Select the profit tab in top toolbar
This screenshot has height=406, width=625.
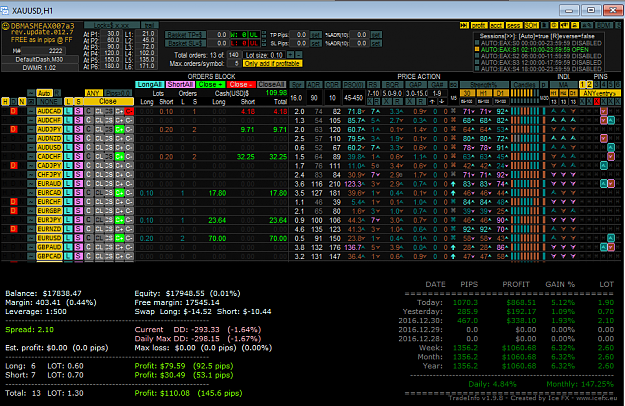pyautogui.click(x=479, y=25)
